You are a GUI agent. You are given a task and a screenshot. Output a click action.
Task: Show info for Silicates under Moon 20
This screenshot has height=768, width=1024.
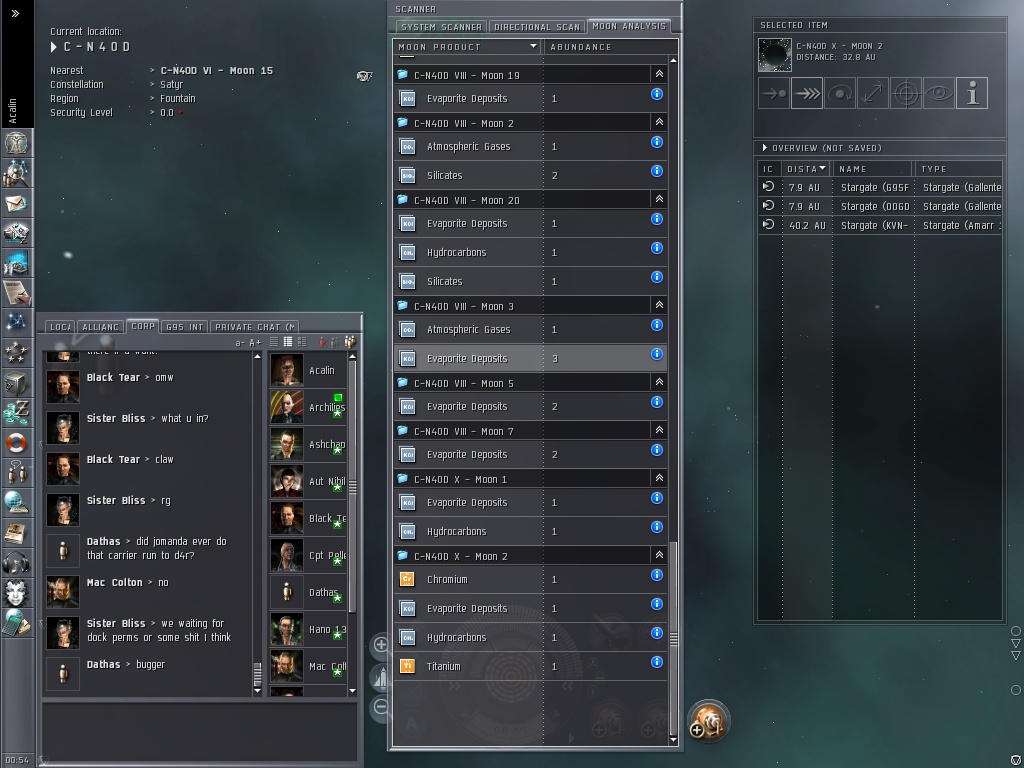pos(657,278)
